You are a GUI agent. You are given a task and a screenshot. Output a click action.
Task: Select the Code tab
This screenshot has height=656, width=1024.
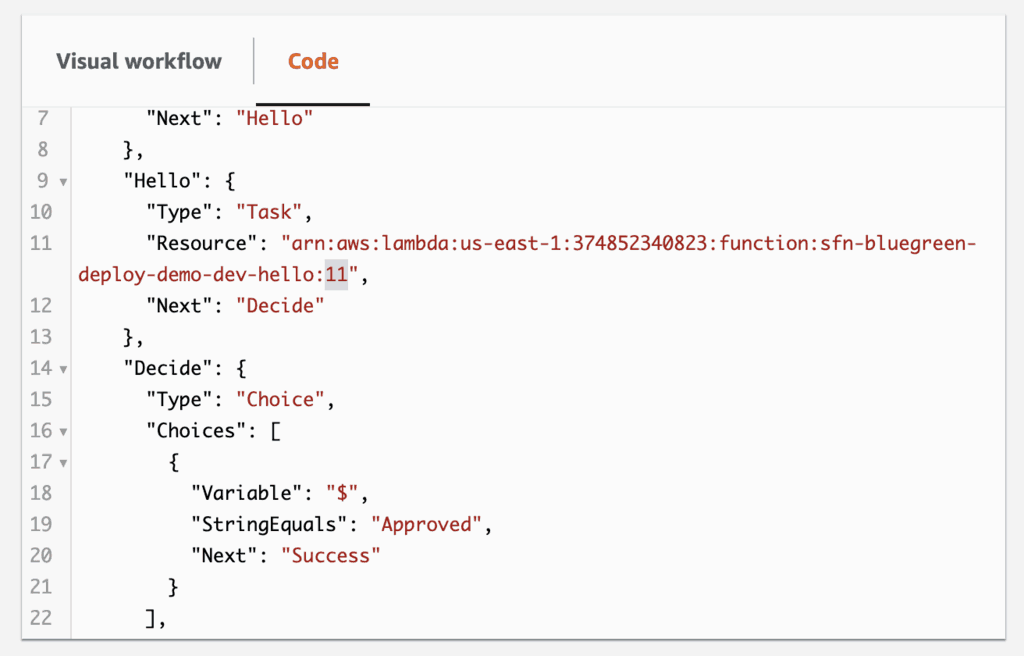tap(313, 61)
